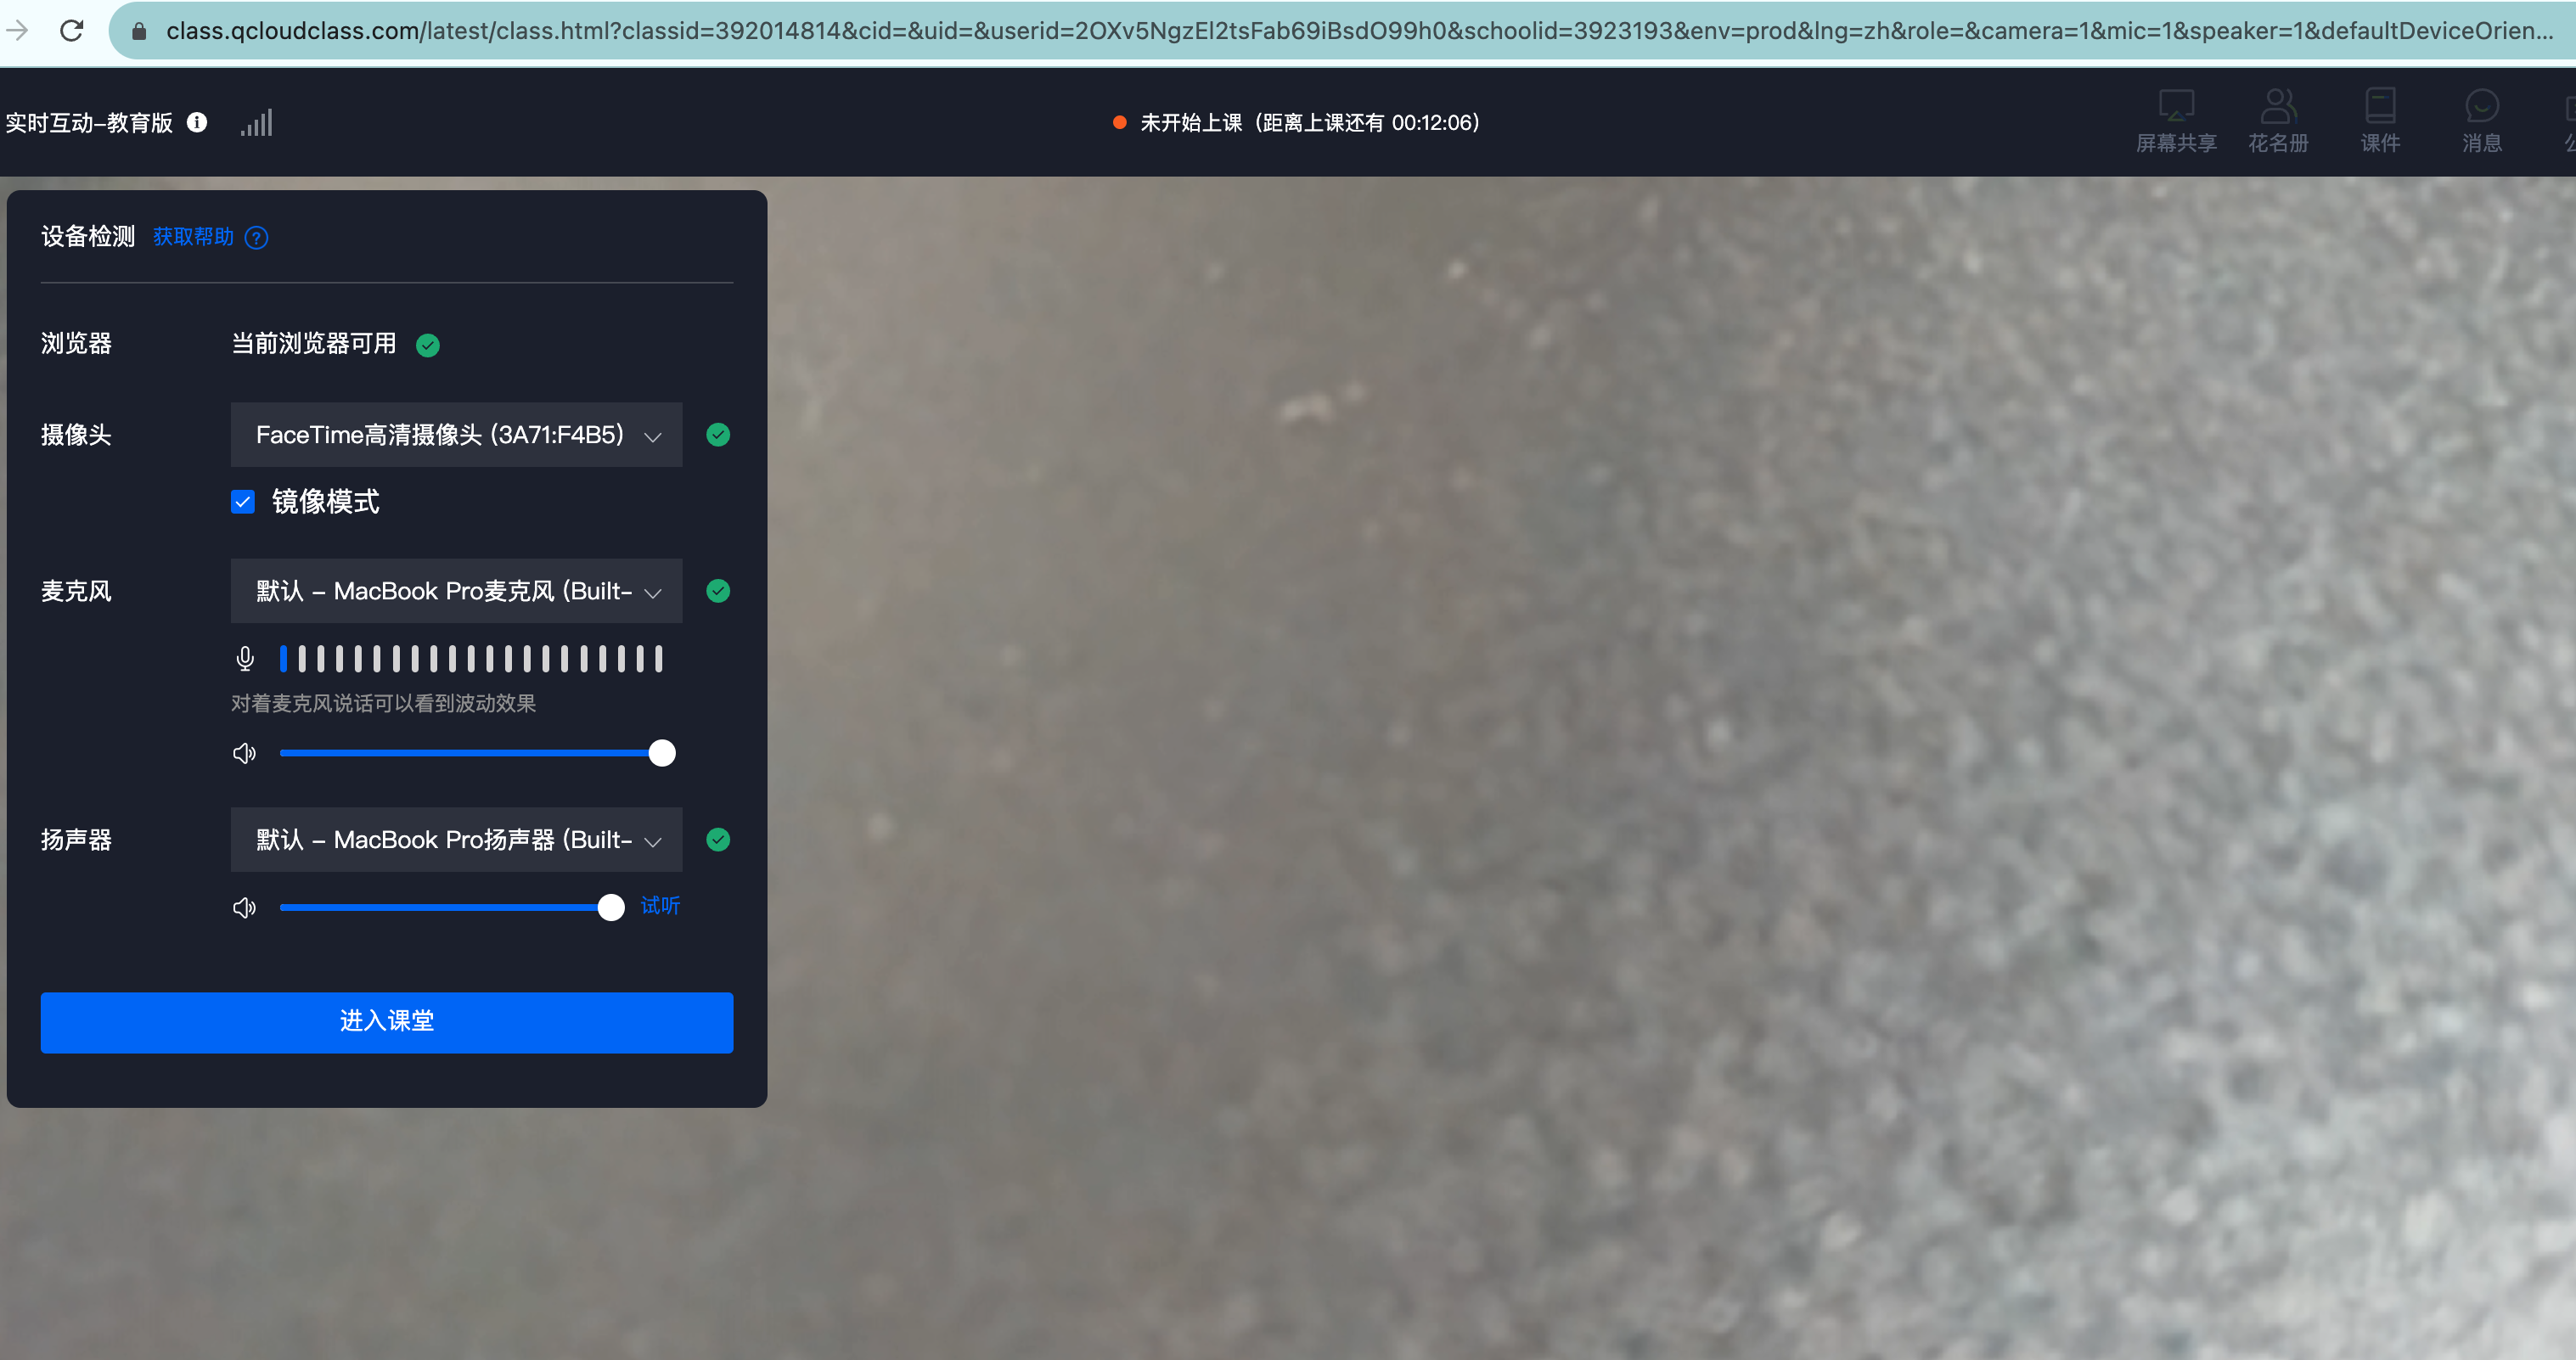This screenshot has width=2576, height=1360.
Task: Toggle the 镜像模式 mirror mode checkbox
Action: point(243,501)
